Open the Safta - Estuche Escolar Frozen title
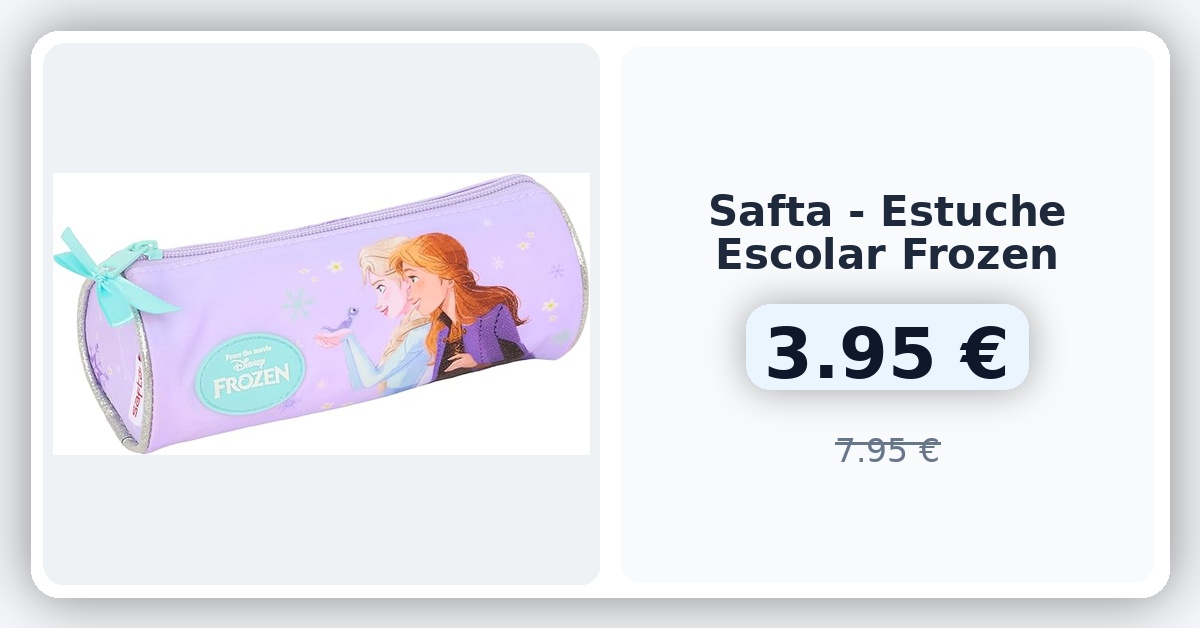1200x628 pixels. point(887,233)
